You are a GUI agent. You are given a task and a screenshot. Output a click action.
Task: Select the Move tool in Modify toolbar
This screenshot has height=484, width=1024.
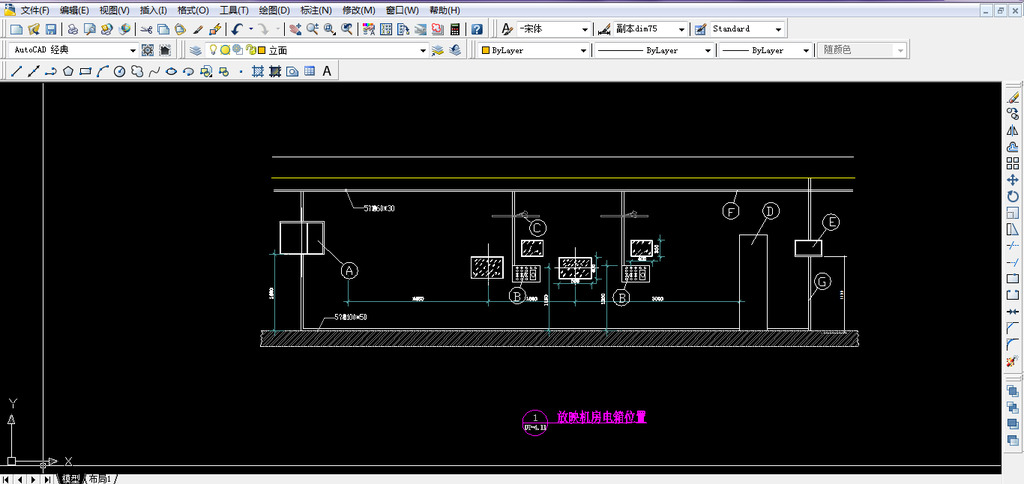1013,180
